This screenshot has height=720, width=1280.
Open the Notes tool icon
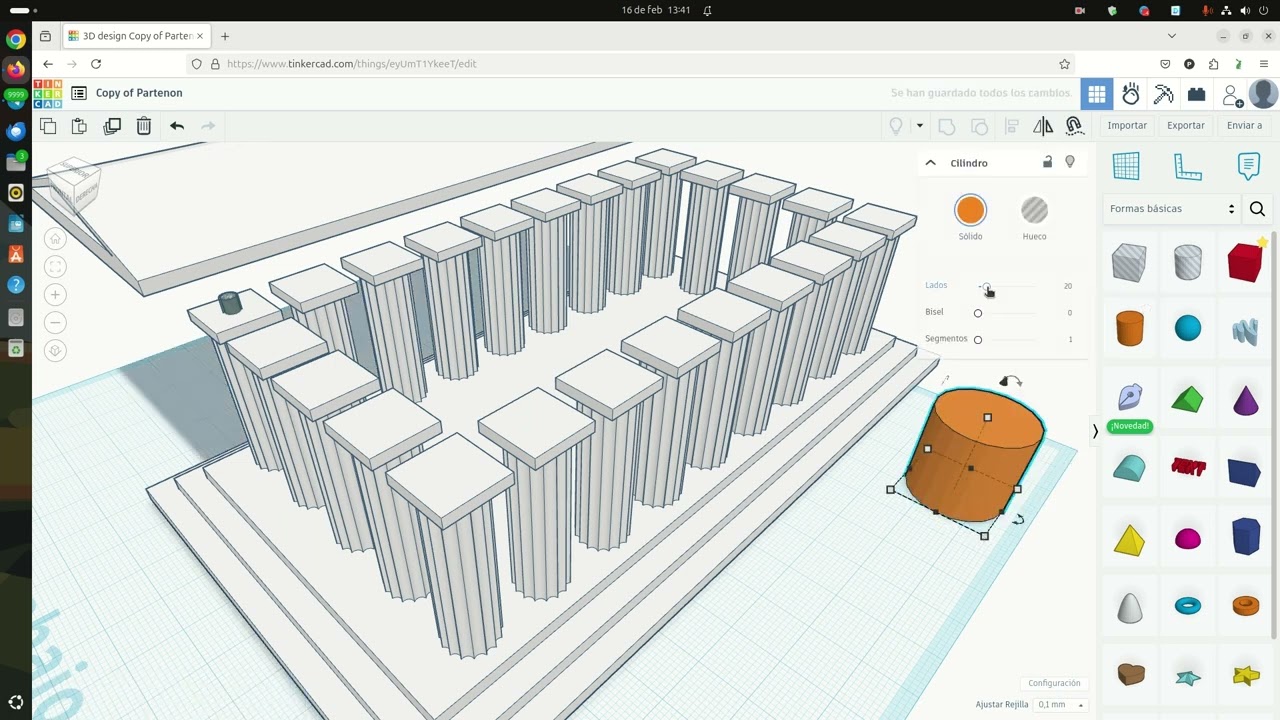point(1248,166)
